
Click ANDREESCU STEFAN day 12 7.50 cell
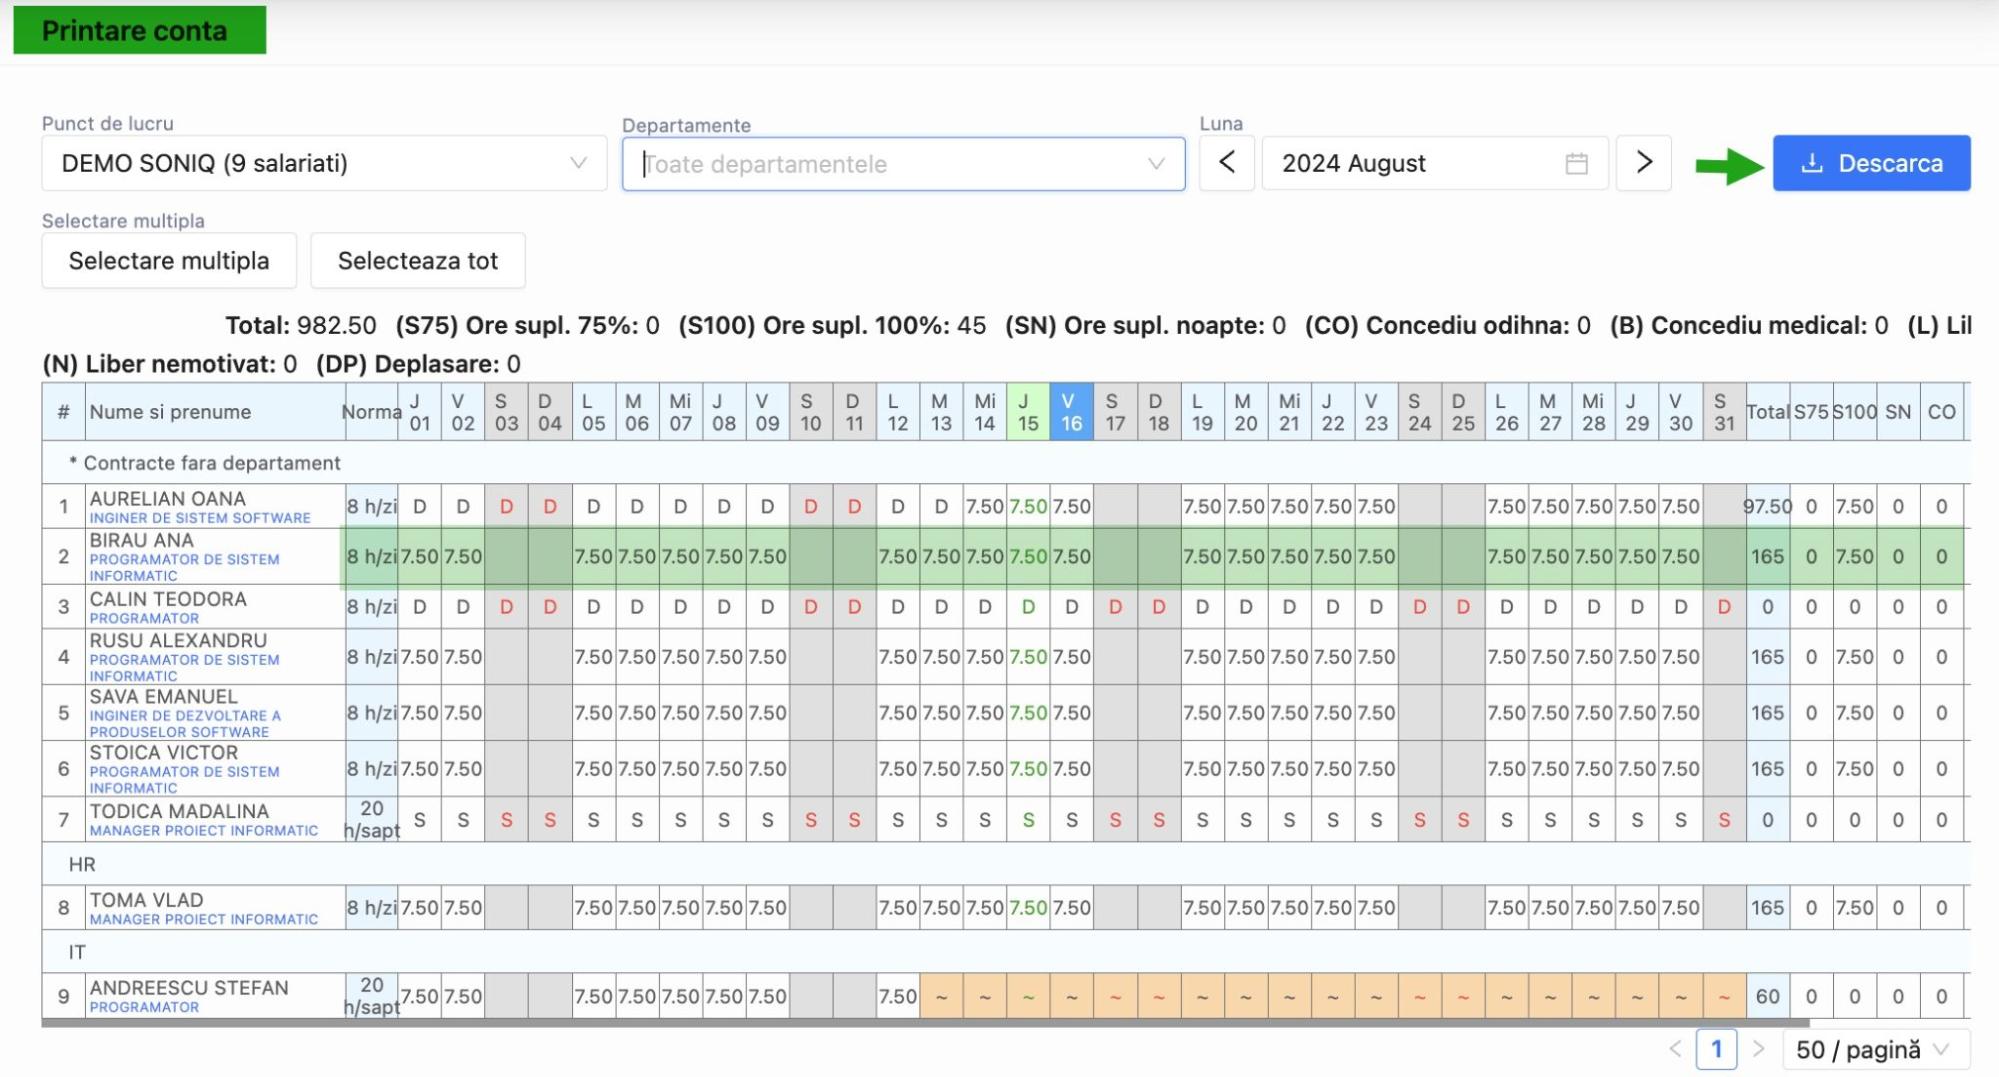coord(898,996)
